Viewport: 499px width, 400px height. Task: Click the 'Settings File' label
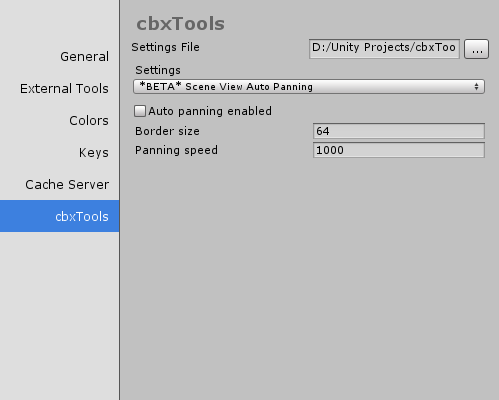coord(165,47)
